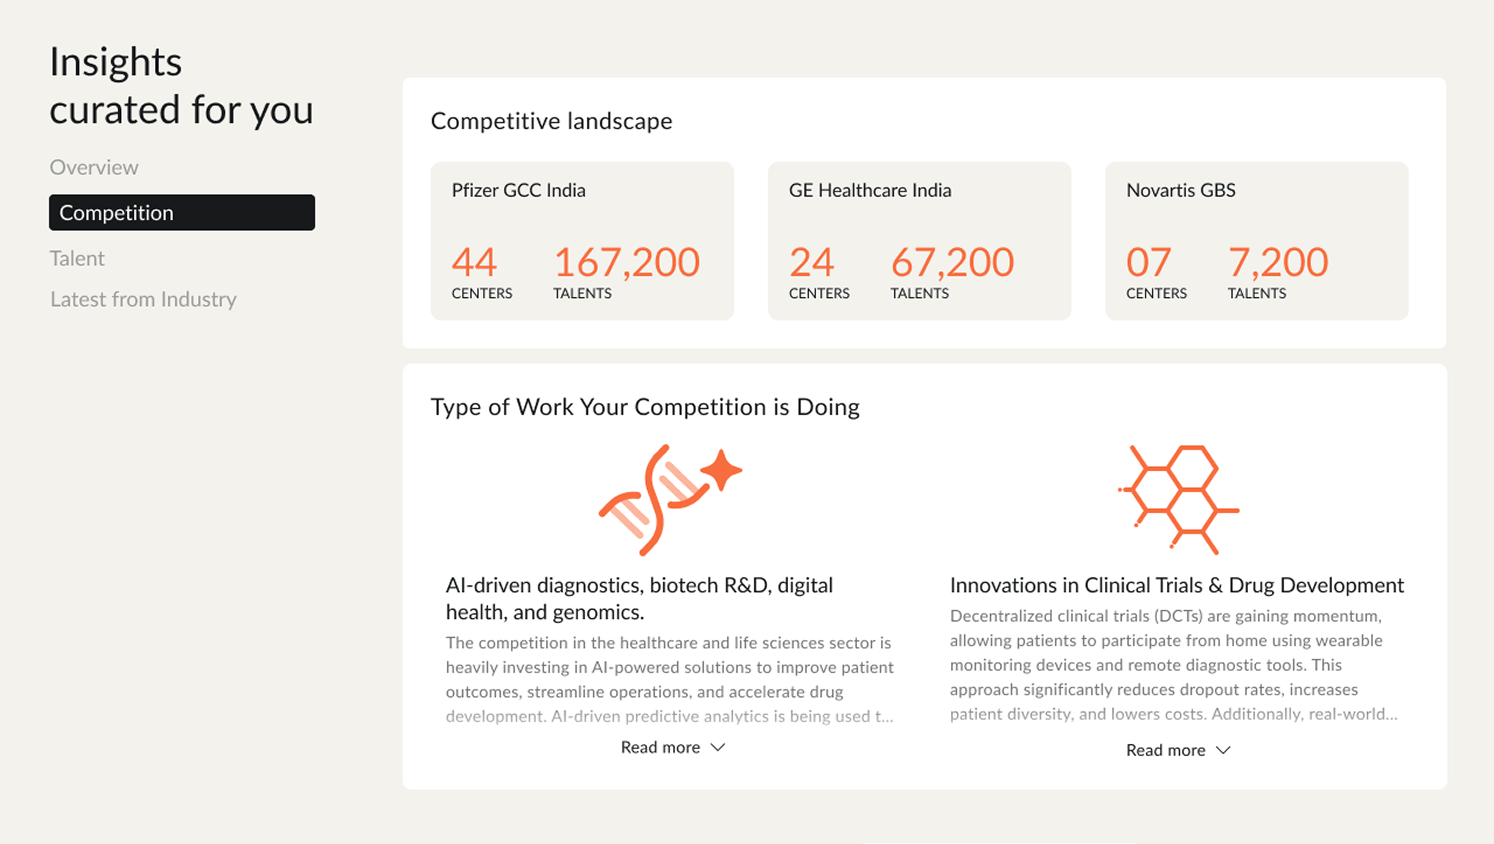
Task: Open the GE Healthcare India card
Action: (x=919, y=241)
